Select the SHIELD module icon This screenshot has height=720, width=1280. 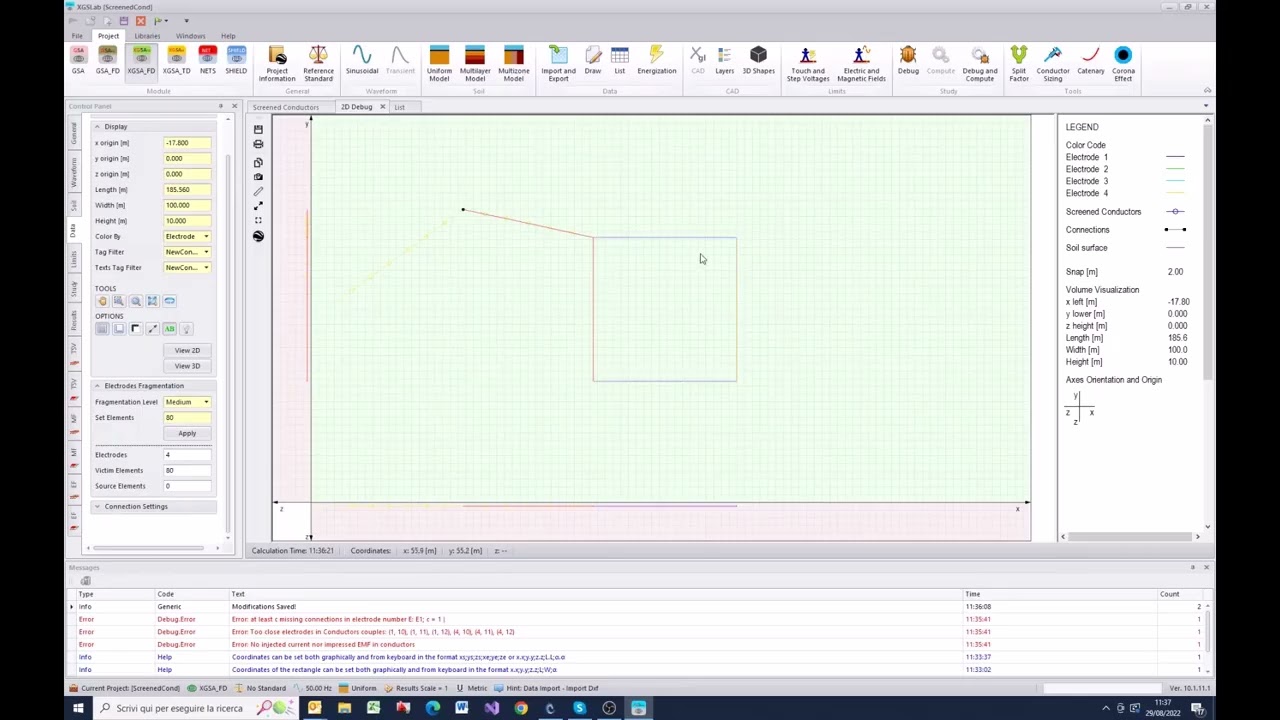236,60
